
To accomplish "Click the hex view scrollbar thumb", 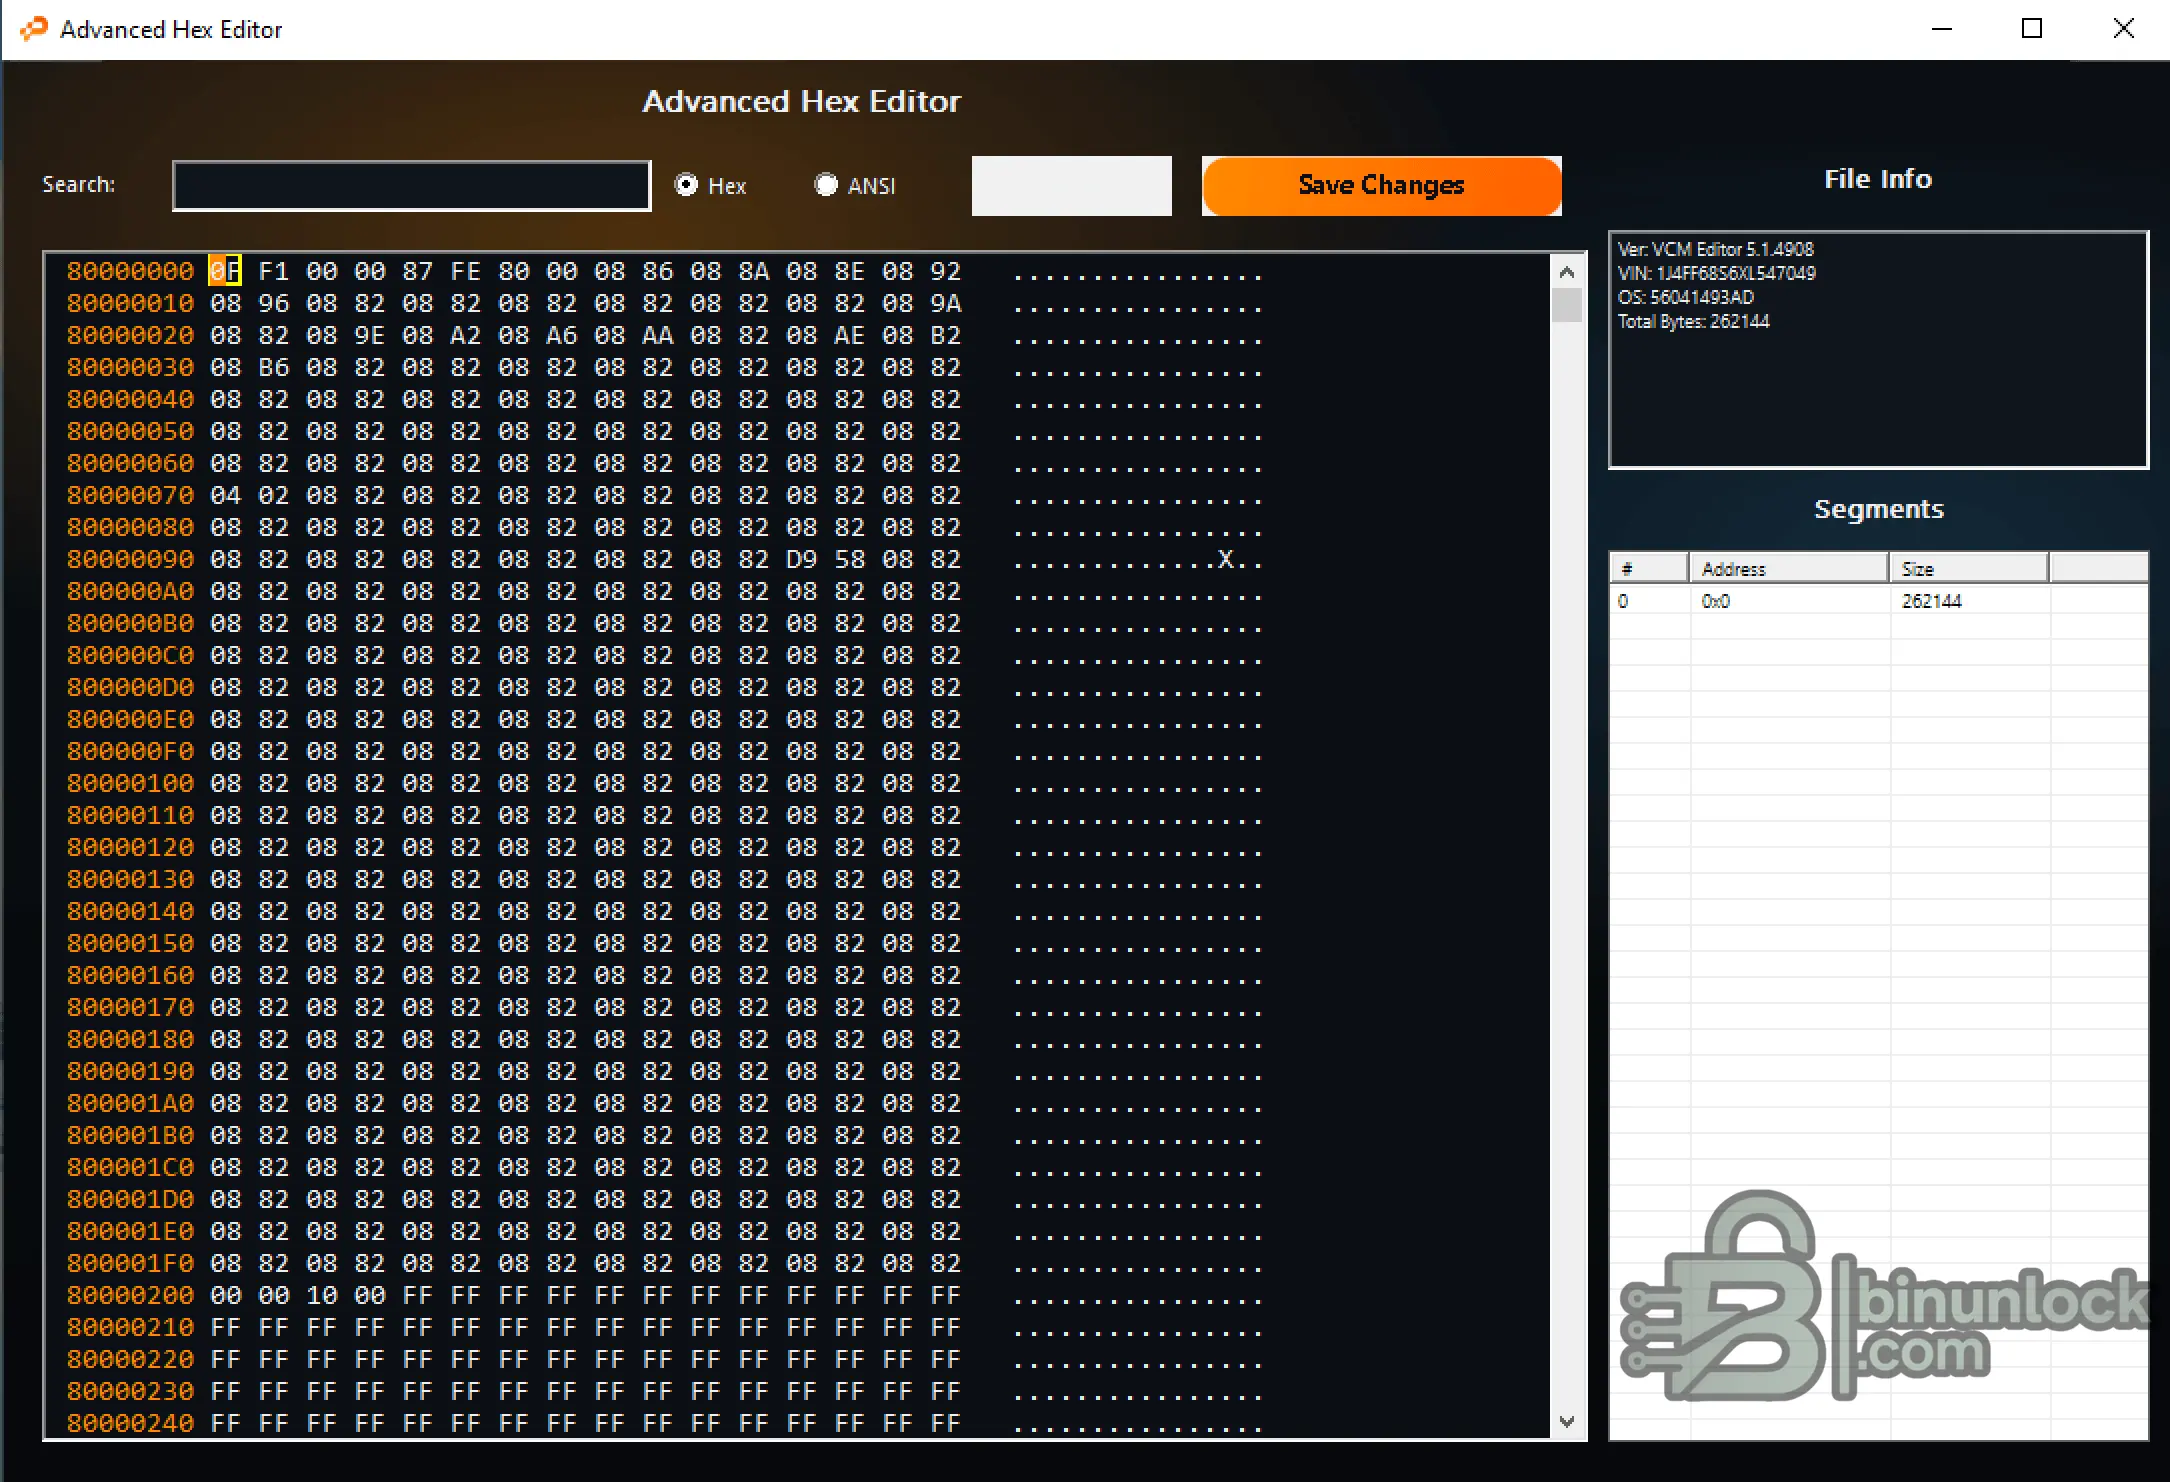I will click(1567, 305).
